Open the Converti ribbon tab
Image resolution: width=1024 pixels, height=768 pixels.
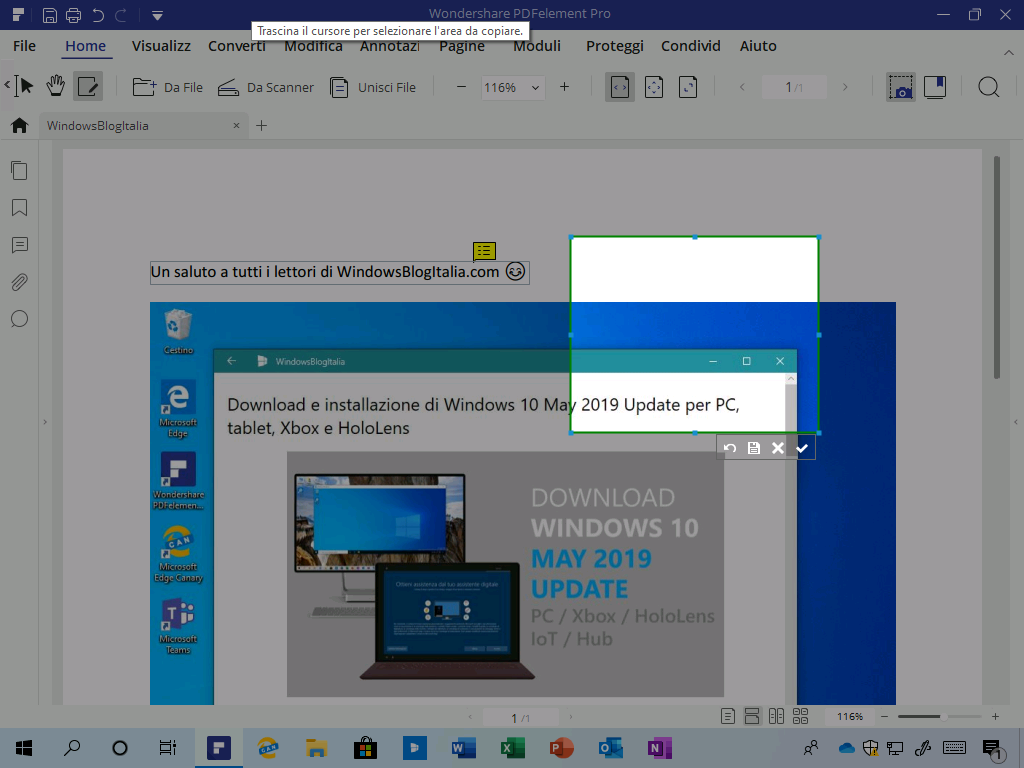click(237, 46)
